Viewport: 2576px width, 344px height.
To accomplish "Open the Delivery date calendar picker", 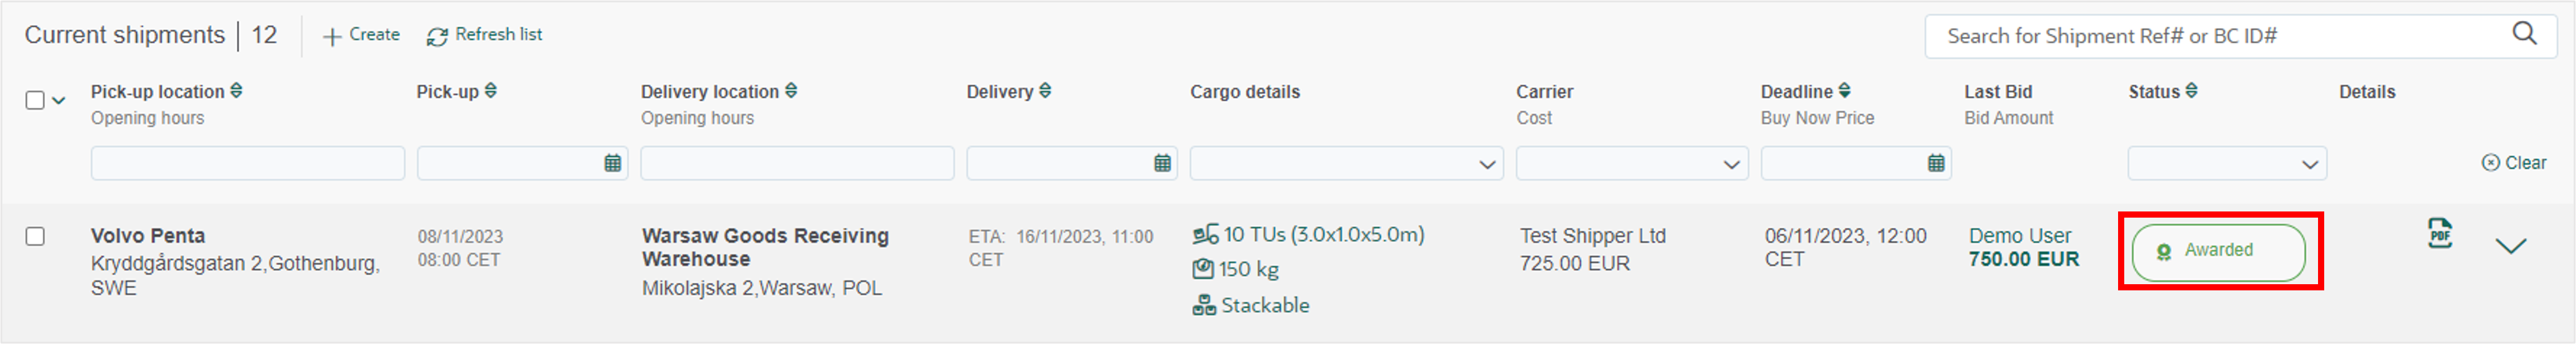I will [1162, 163].
